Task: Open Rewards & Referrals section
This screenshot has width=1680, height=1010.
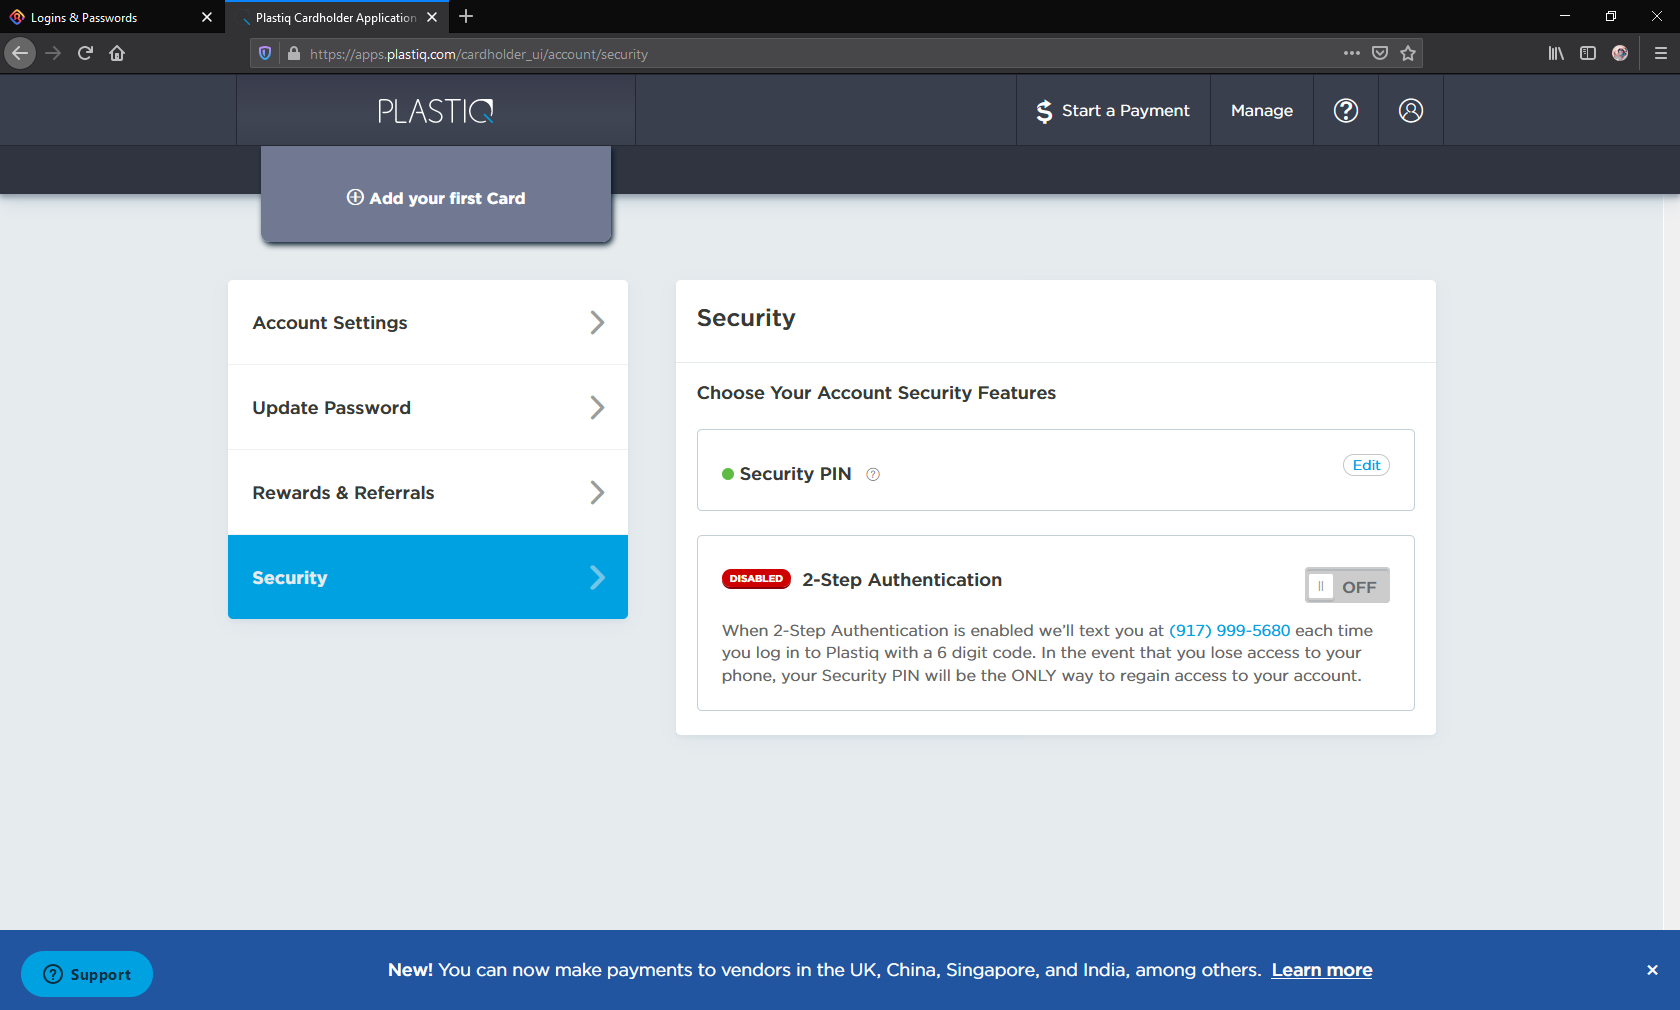Action: click(x=428, y=492)
